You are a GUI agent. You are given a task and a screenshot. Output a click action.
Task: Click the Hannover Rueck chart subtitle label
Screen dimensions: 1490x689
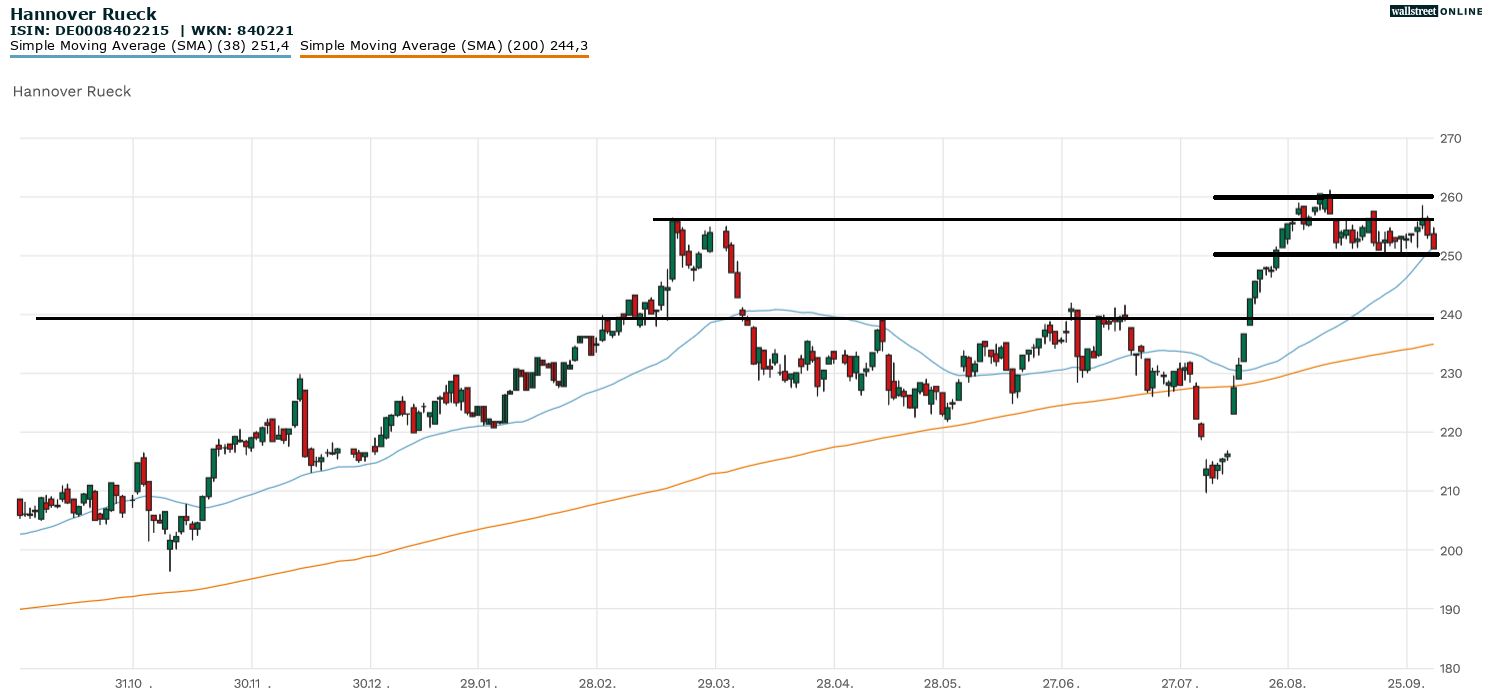[x=71, y=91]
